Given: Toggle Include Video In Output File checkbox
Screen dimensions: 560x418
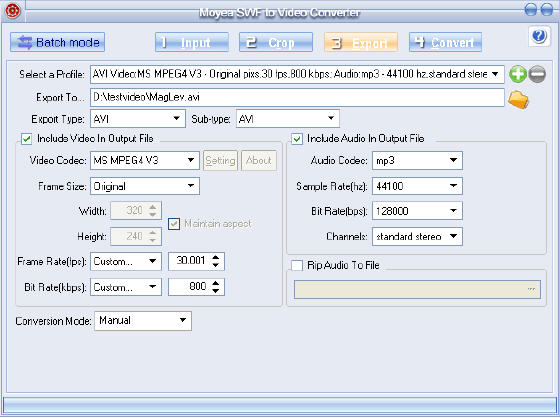Looking at the screenshot, I should pos(27,139).
